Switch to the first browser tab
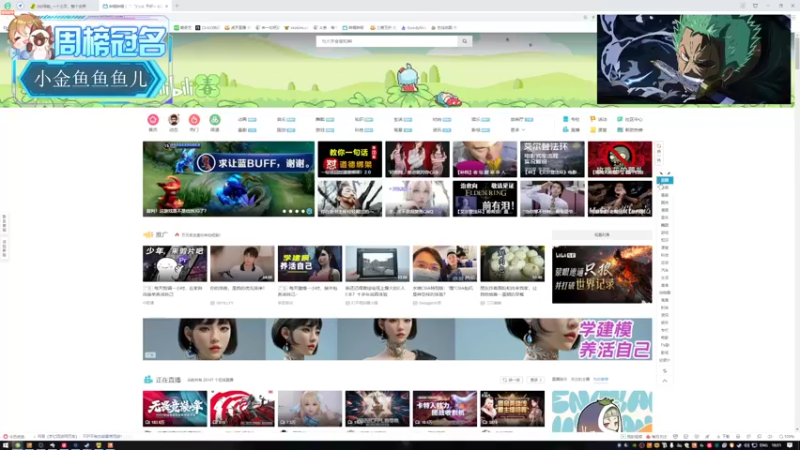 click(61, 6)
